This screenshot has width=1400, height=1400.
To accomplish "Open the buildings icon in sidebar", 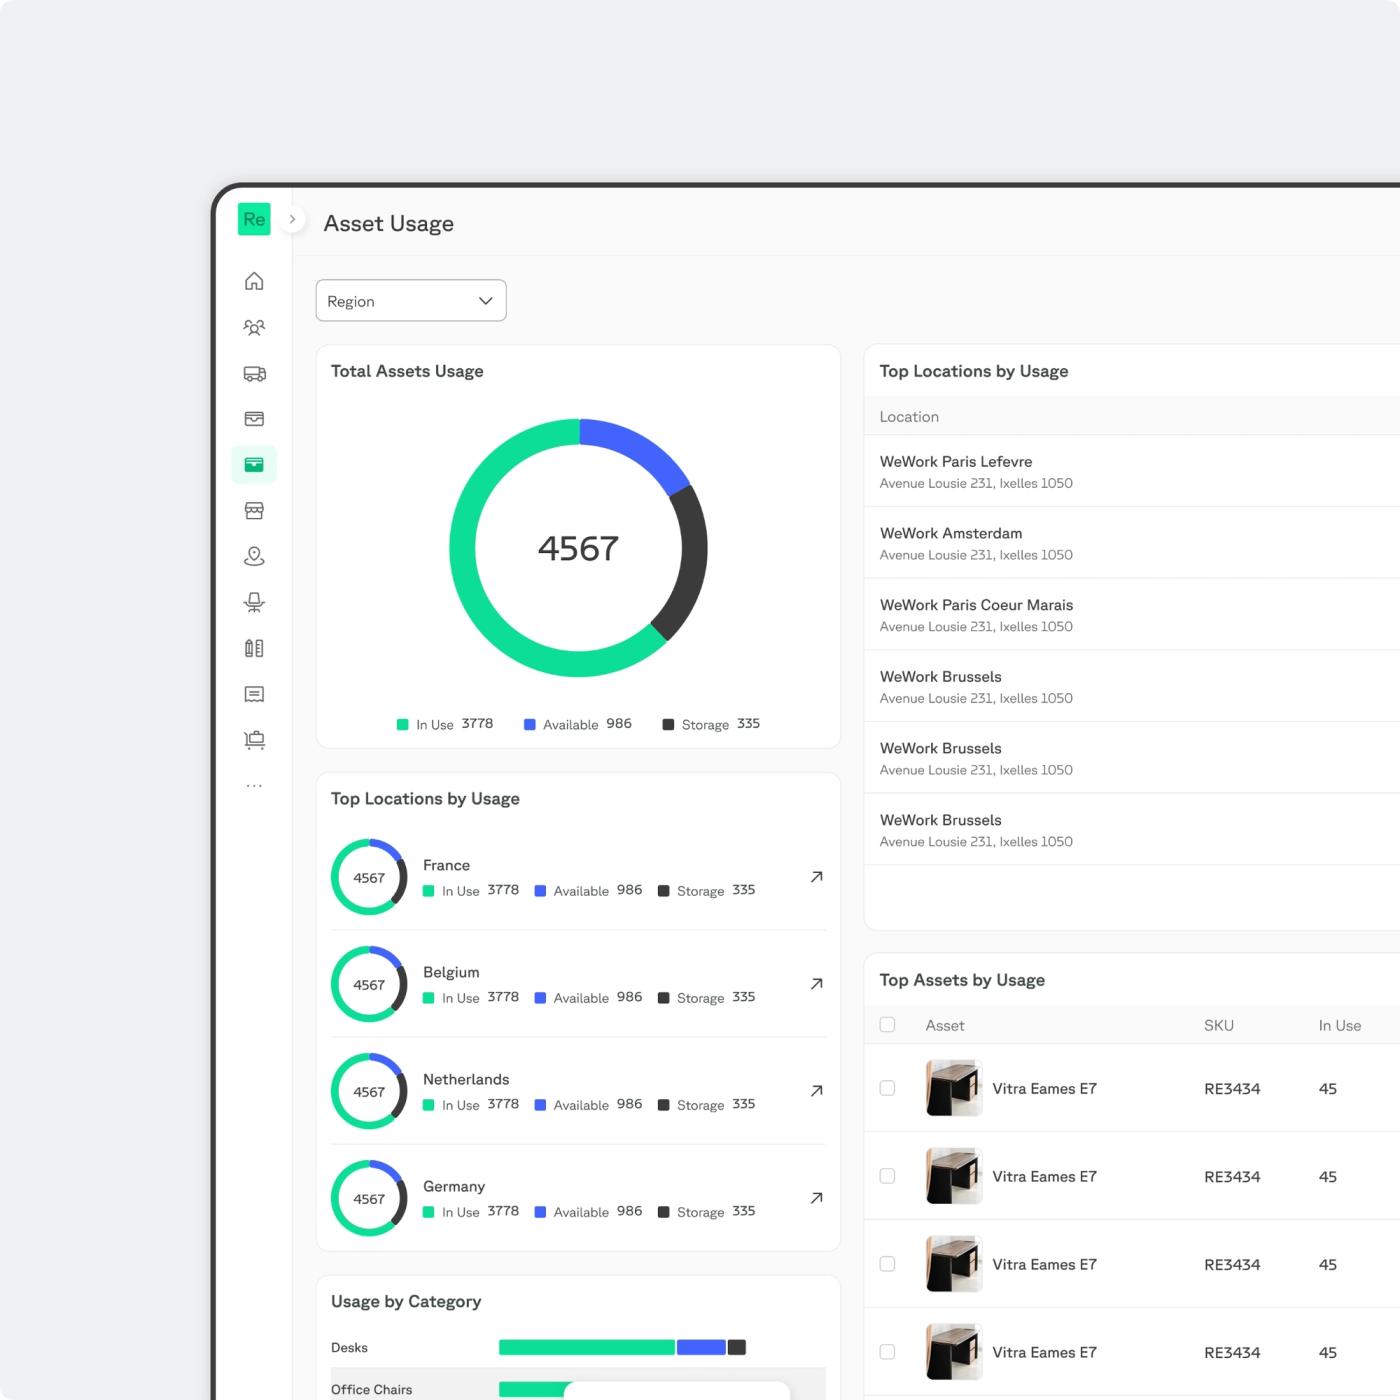I will point(254,648).
